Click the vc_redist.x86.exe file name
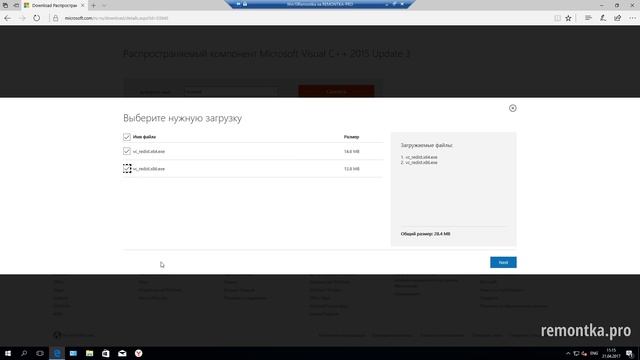The image size is (640, 360). [x=149, y=169]
